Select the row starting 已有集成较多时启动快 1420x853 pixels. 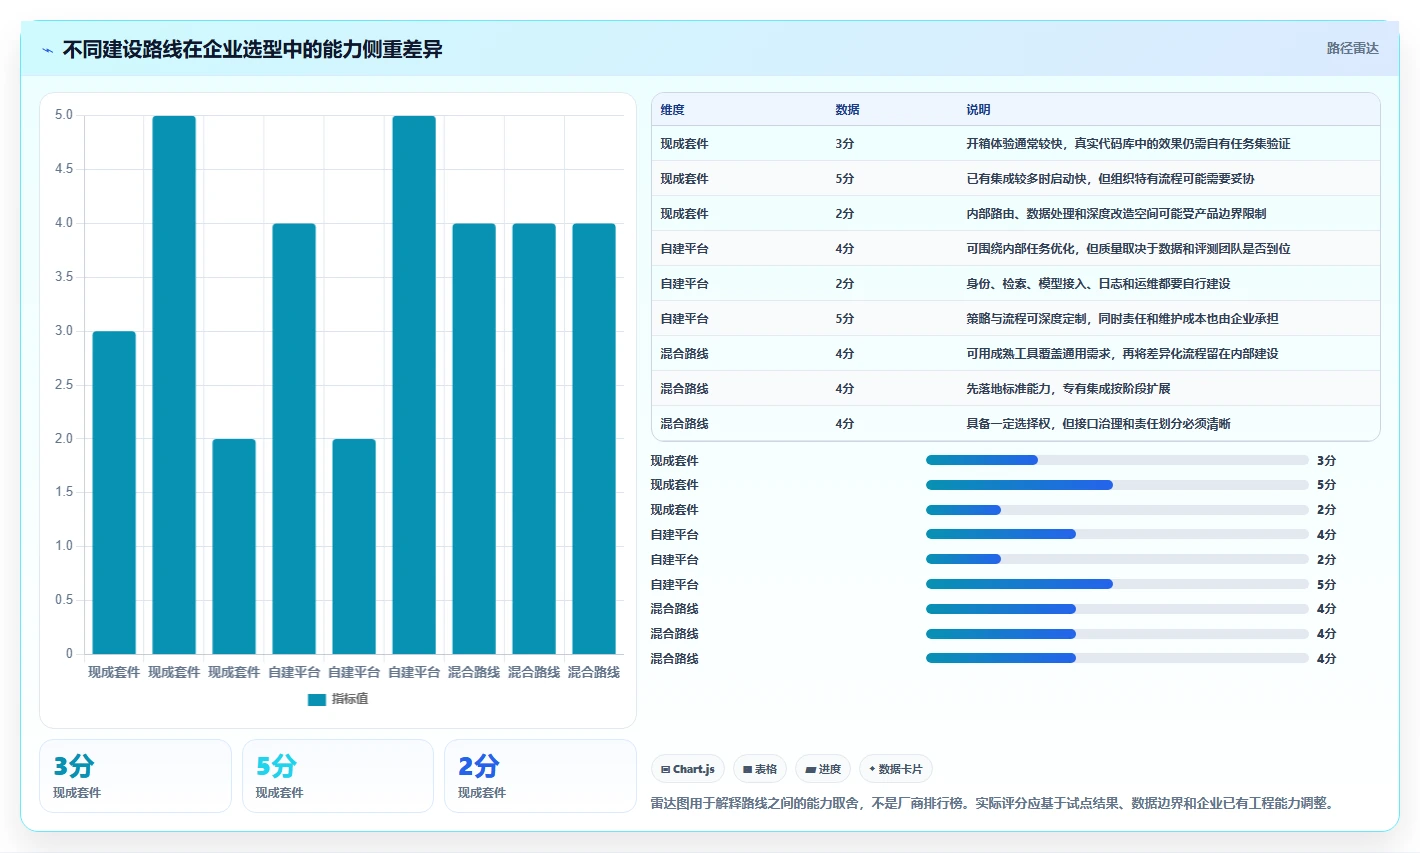tap(1016, 179)
